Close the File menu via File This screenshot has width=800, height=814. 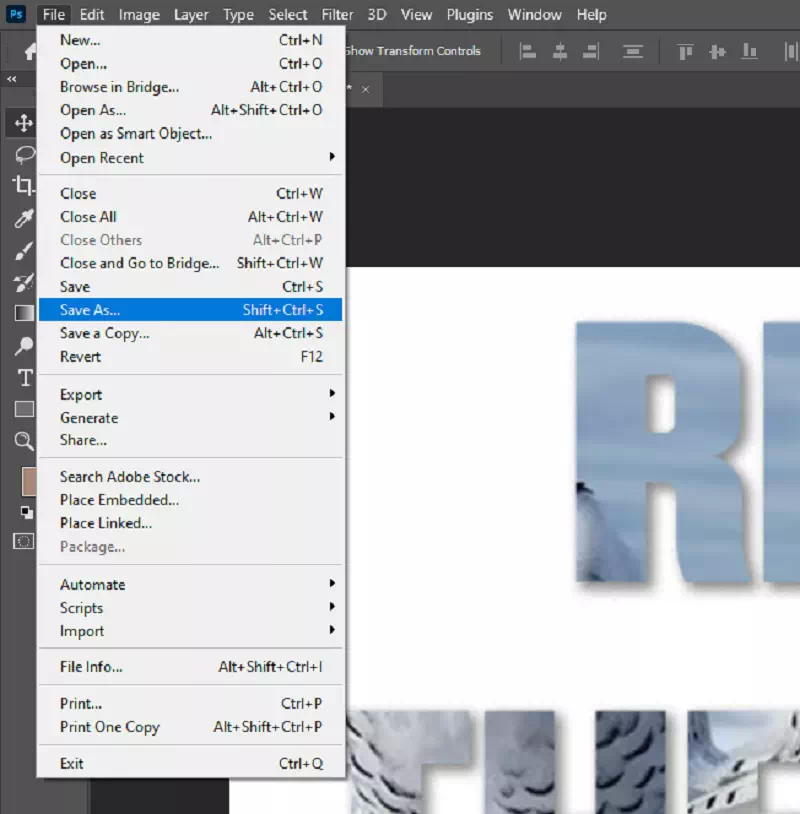(53, 15)
